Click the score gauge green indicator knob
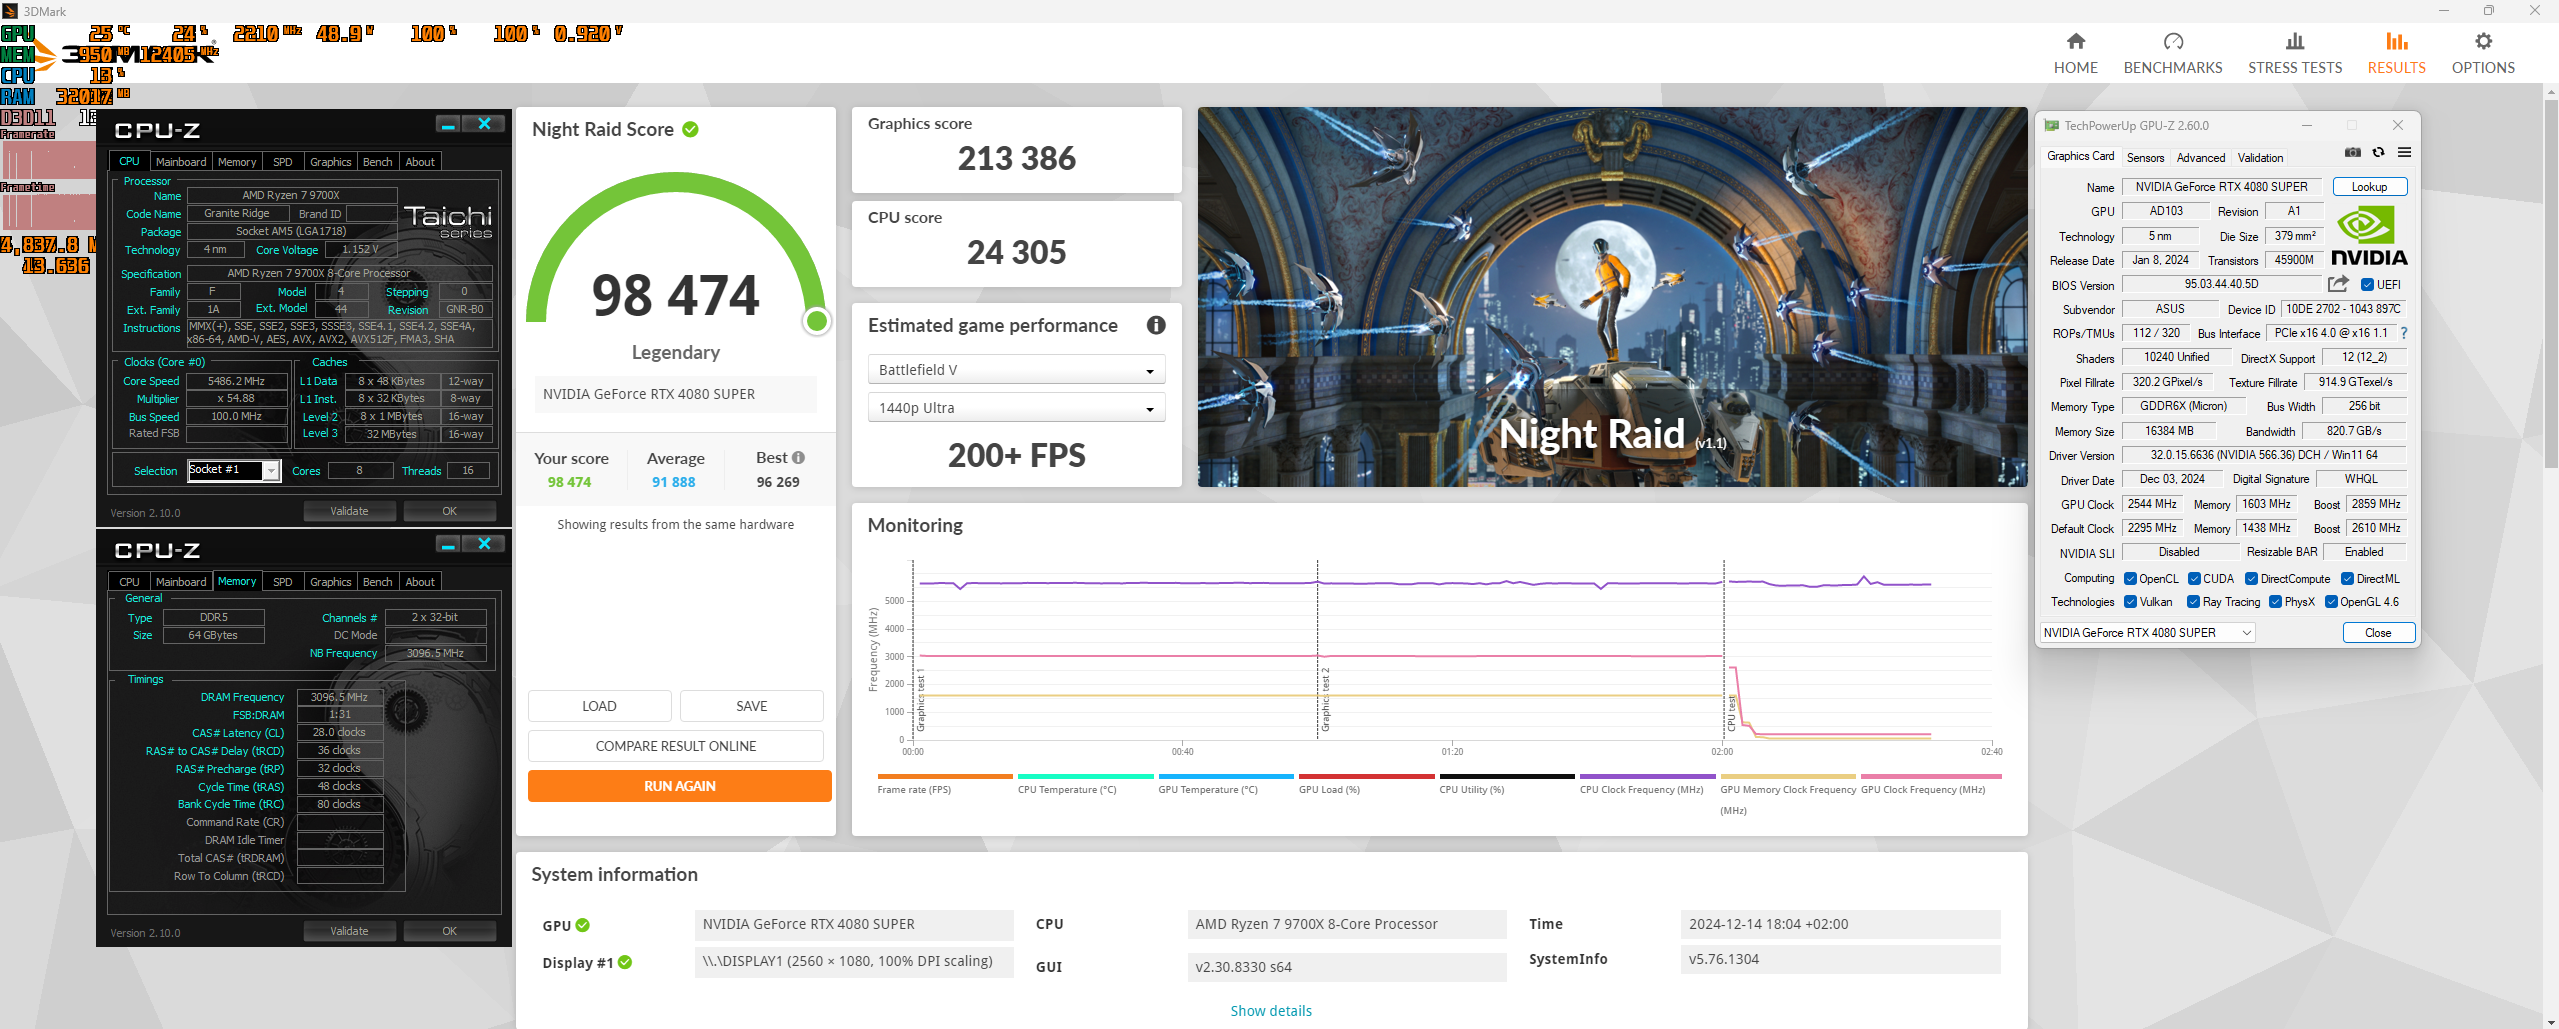The width and height of the screenshot is (2559, 1029). tap(817, 321)
